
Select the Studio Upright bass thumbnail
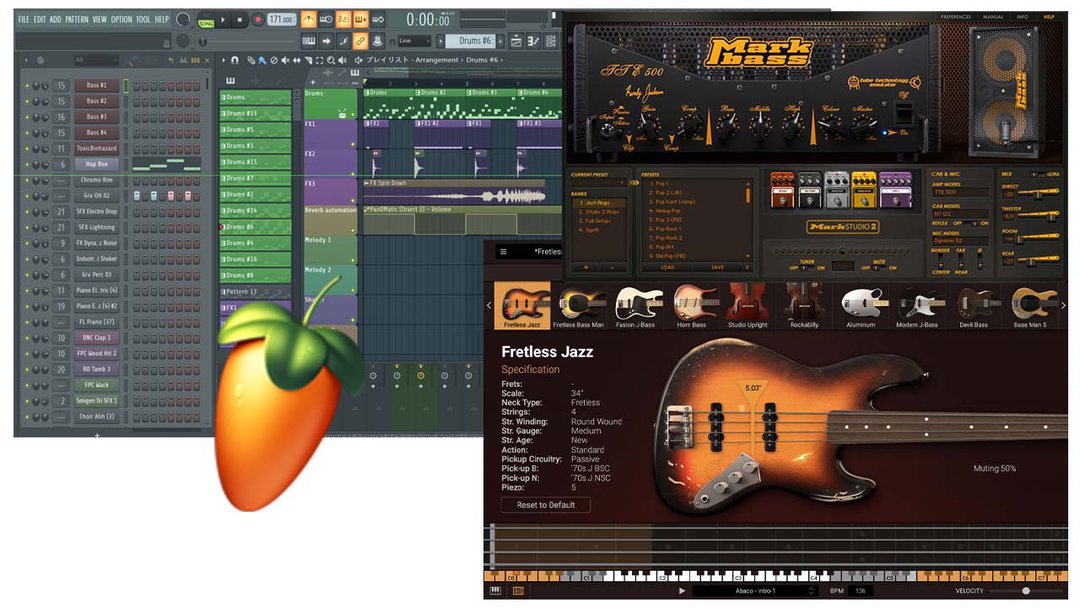coord(748,305)
